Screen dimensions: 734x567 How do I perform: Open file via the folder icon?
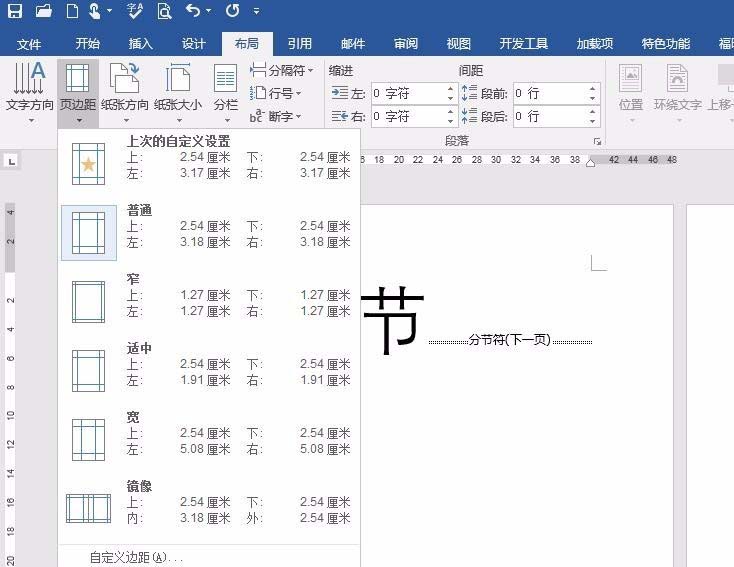(44, 10)
